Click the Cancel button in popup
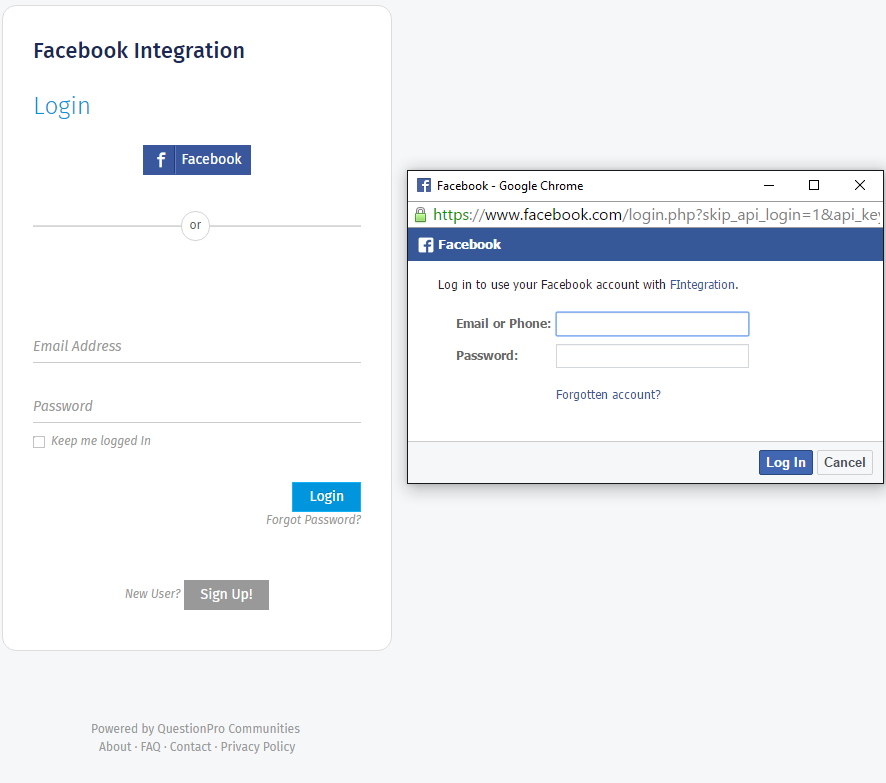Image resolution: width=886 pixels, height=783 pixels. click(x=844, y=463)
